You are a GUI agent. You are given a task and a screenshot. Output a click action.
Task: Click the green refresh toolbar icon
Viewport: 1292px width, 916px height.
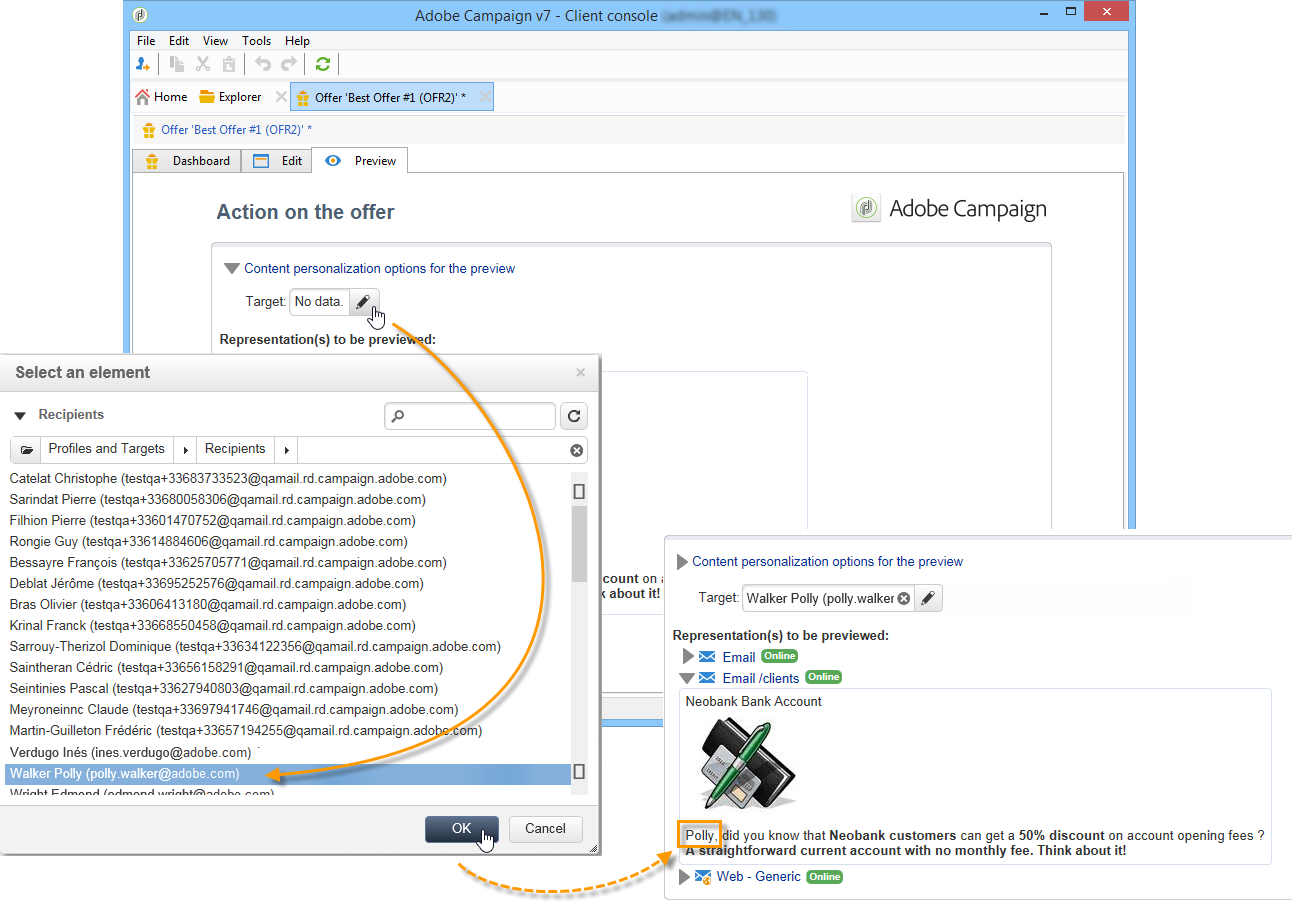322,64
